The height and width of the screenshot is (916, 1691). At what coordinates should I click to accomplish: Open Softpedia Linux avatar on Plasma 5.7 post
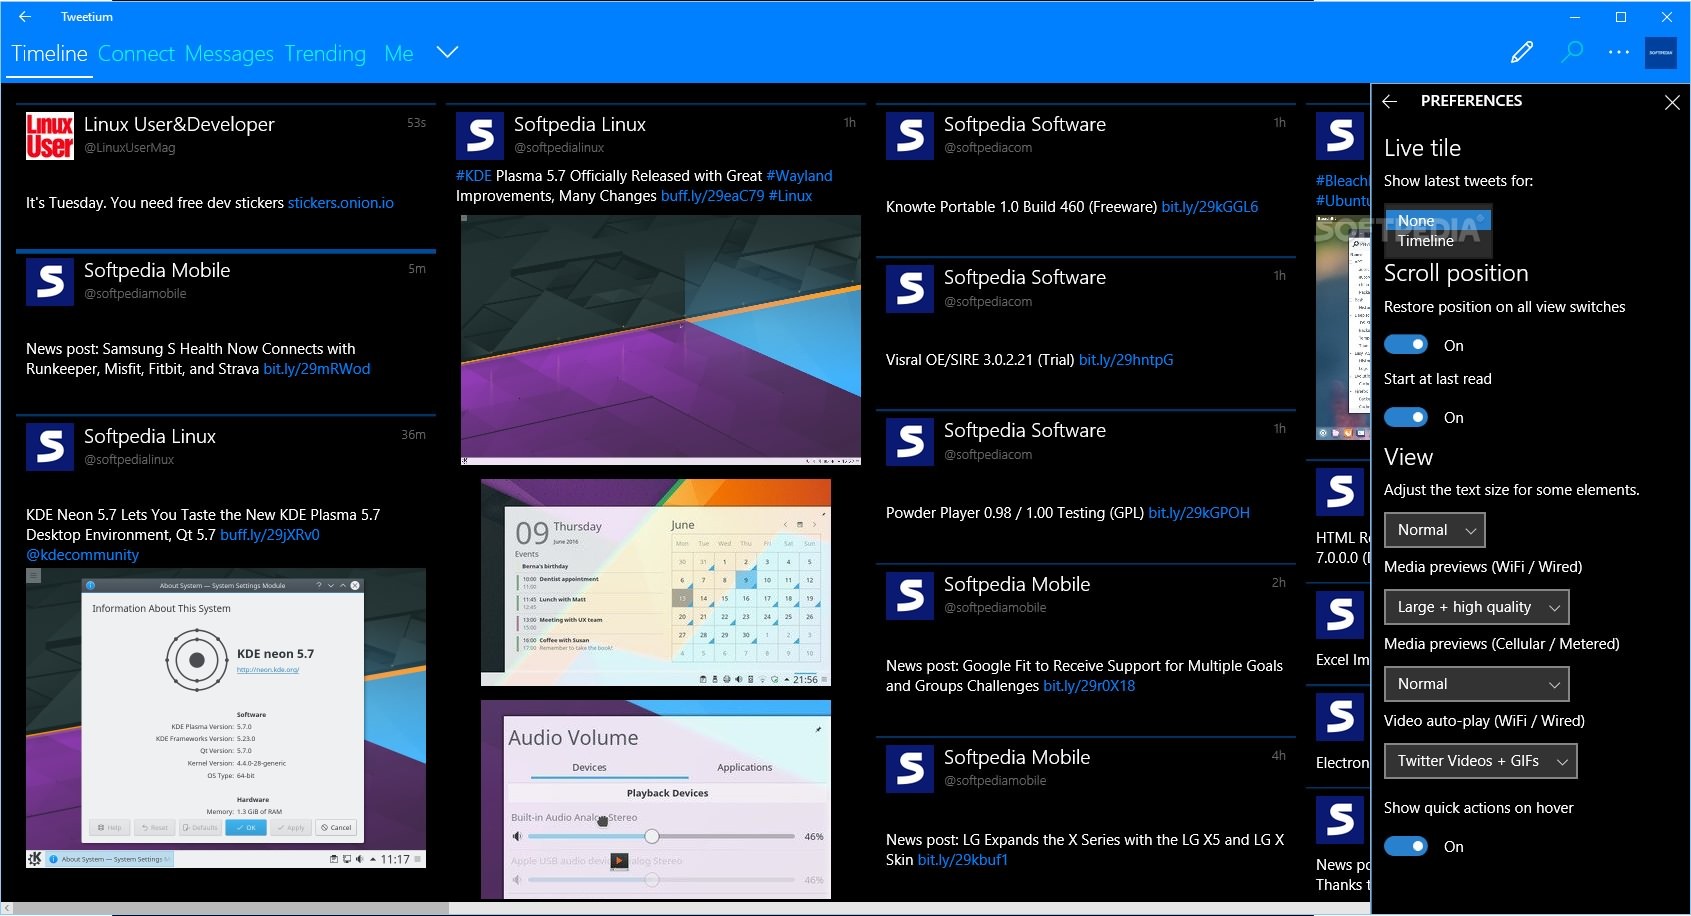[480, 136]
